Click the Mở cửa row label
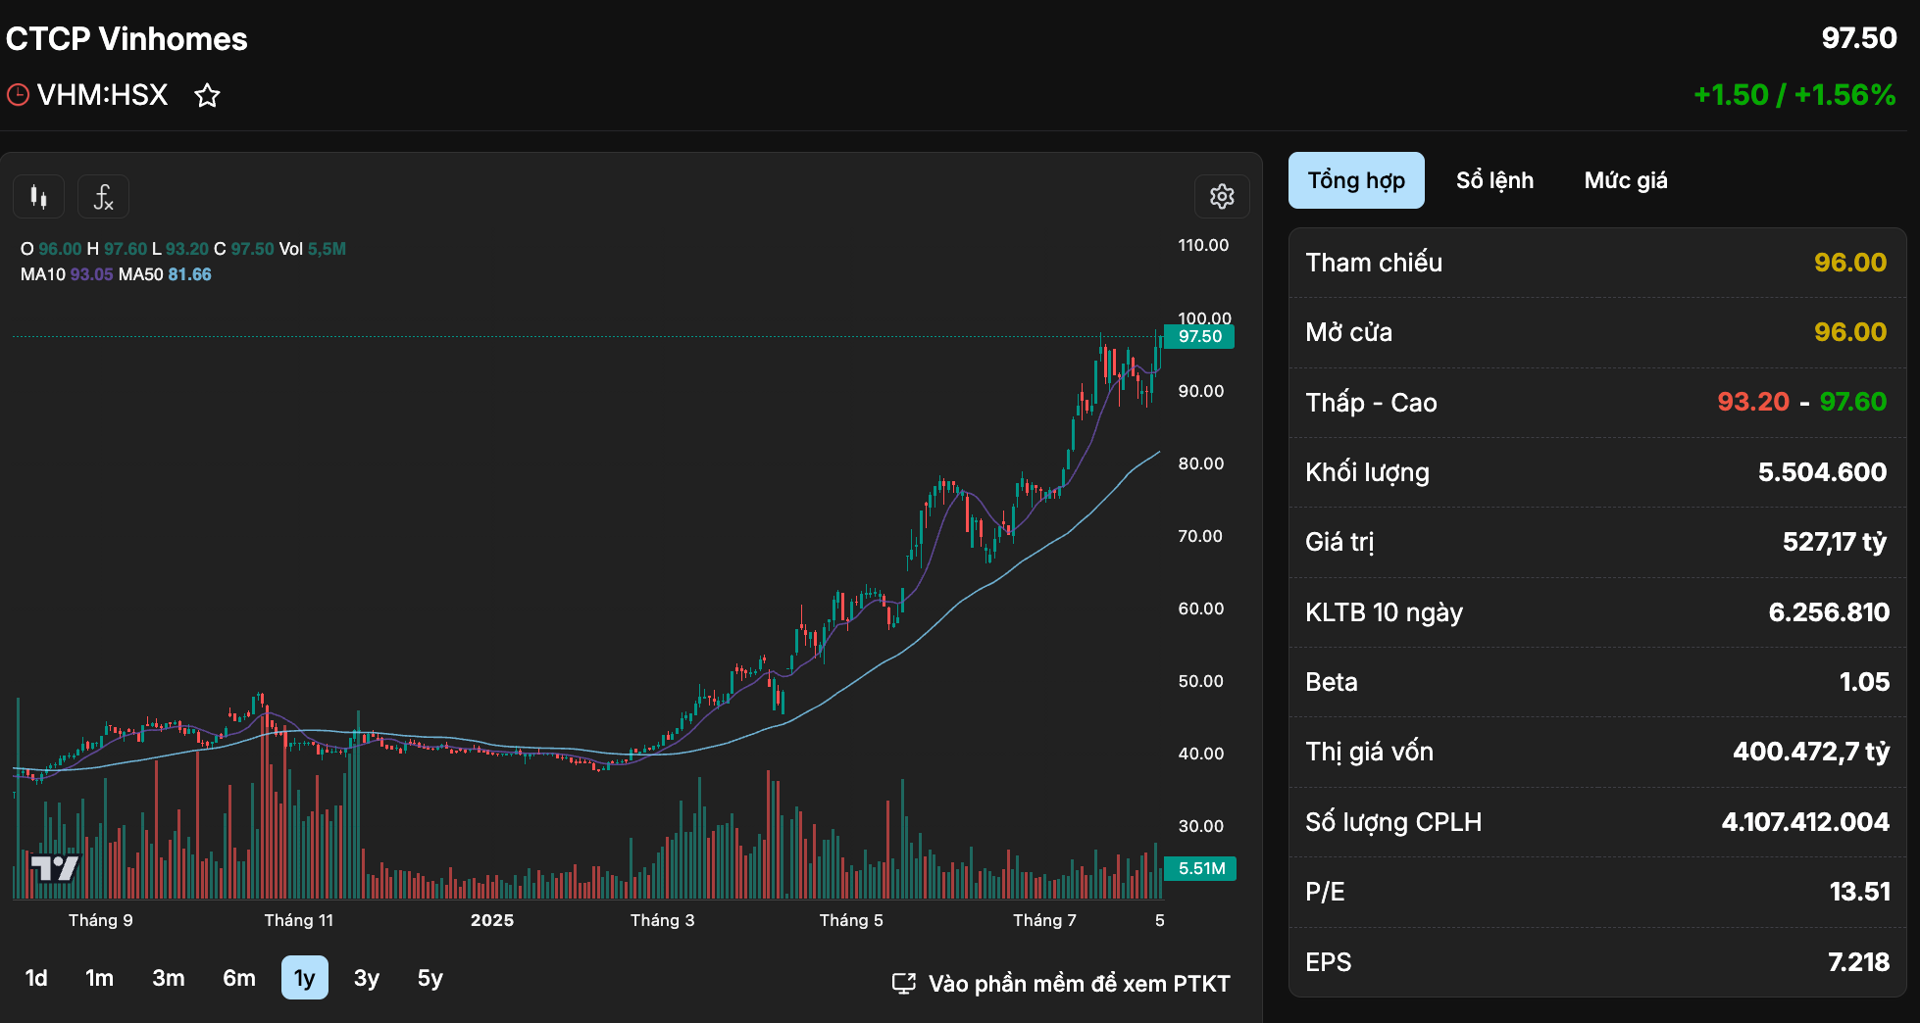 (1348, 332)
